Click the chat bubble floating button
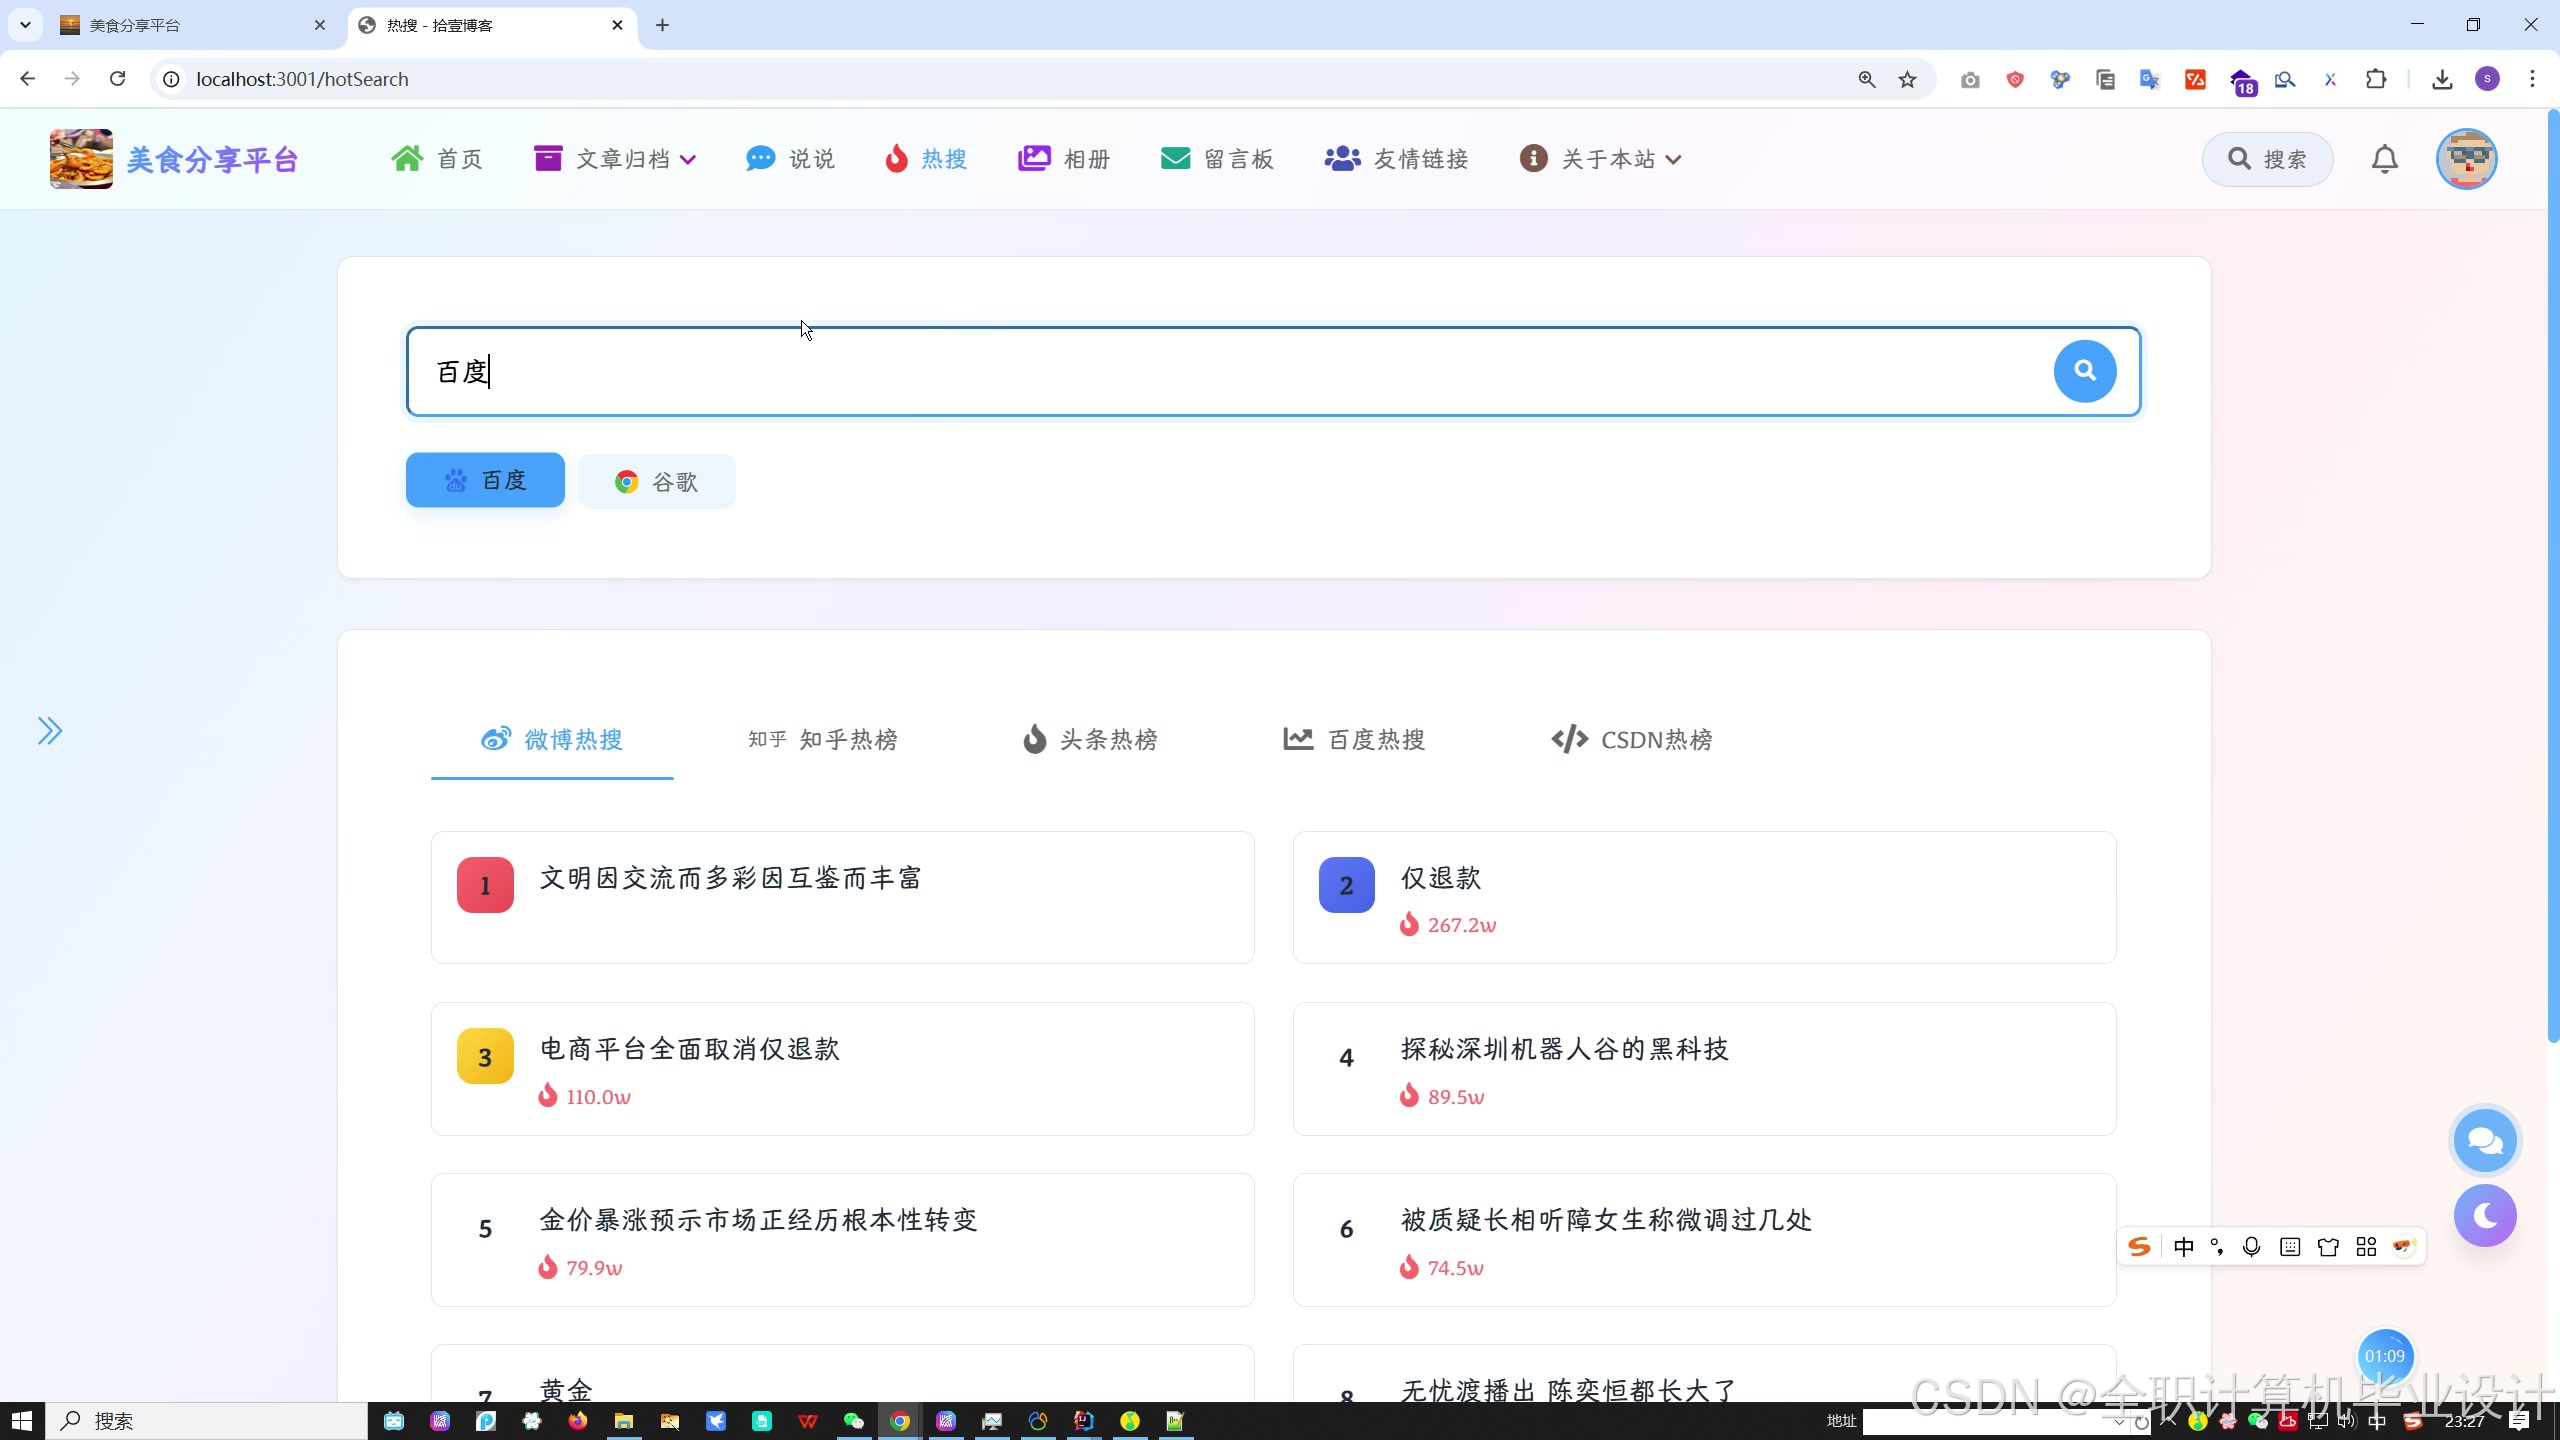This screenshot has height=1440, width=2560. pyautogui.click(x=2484, y=1141)
